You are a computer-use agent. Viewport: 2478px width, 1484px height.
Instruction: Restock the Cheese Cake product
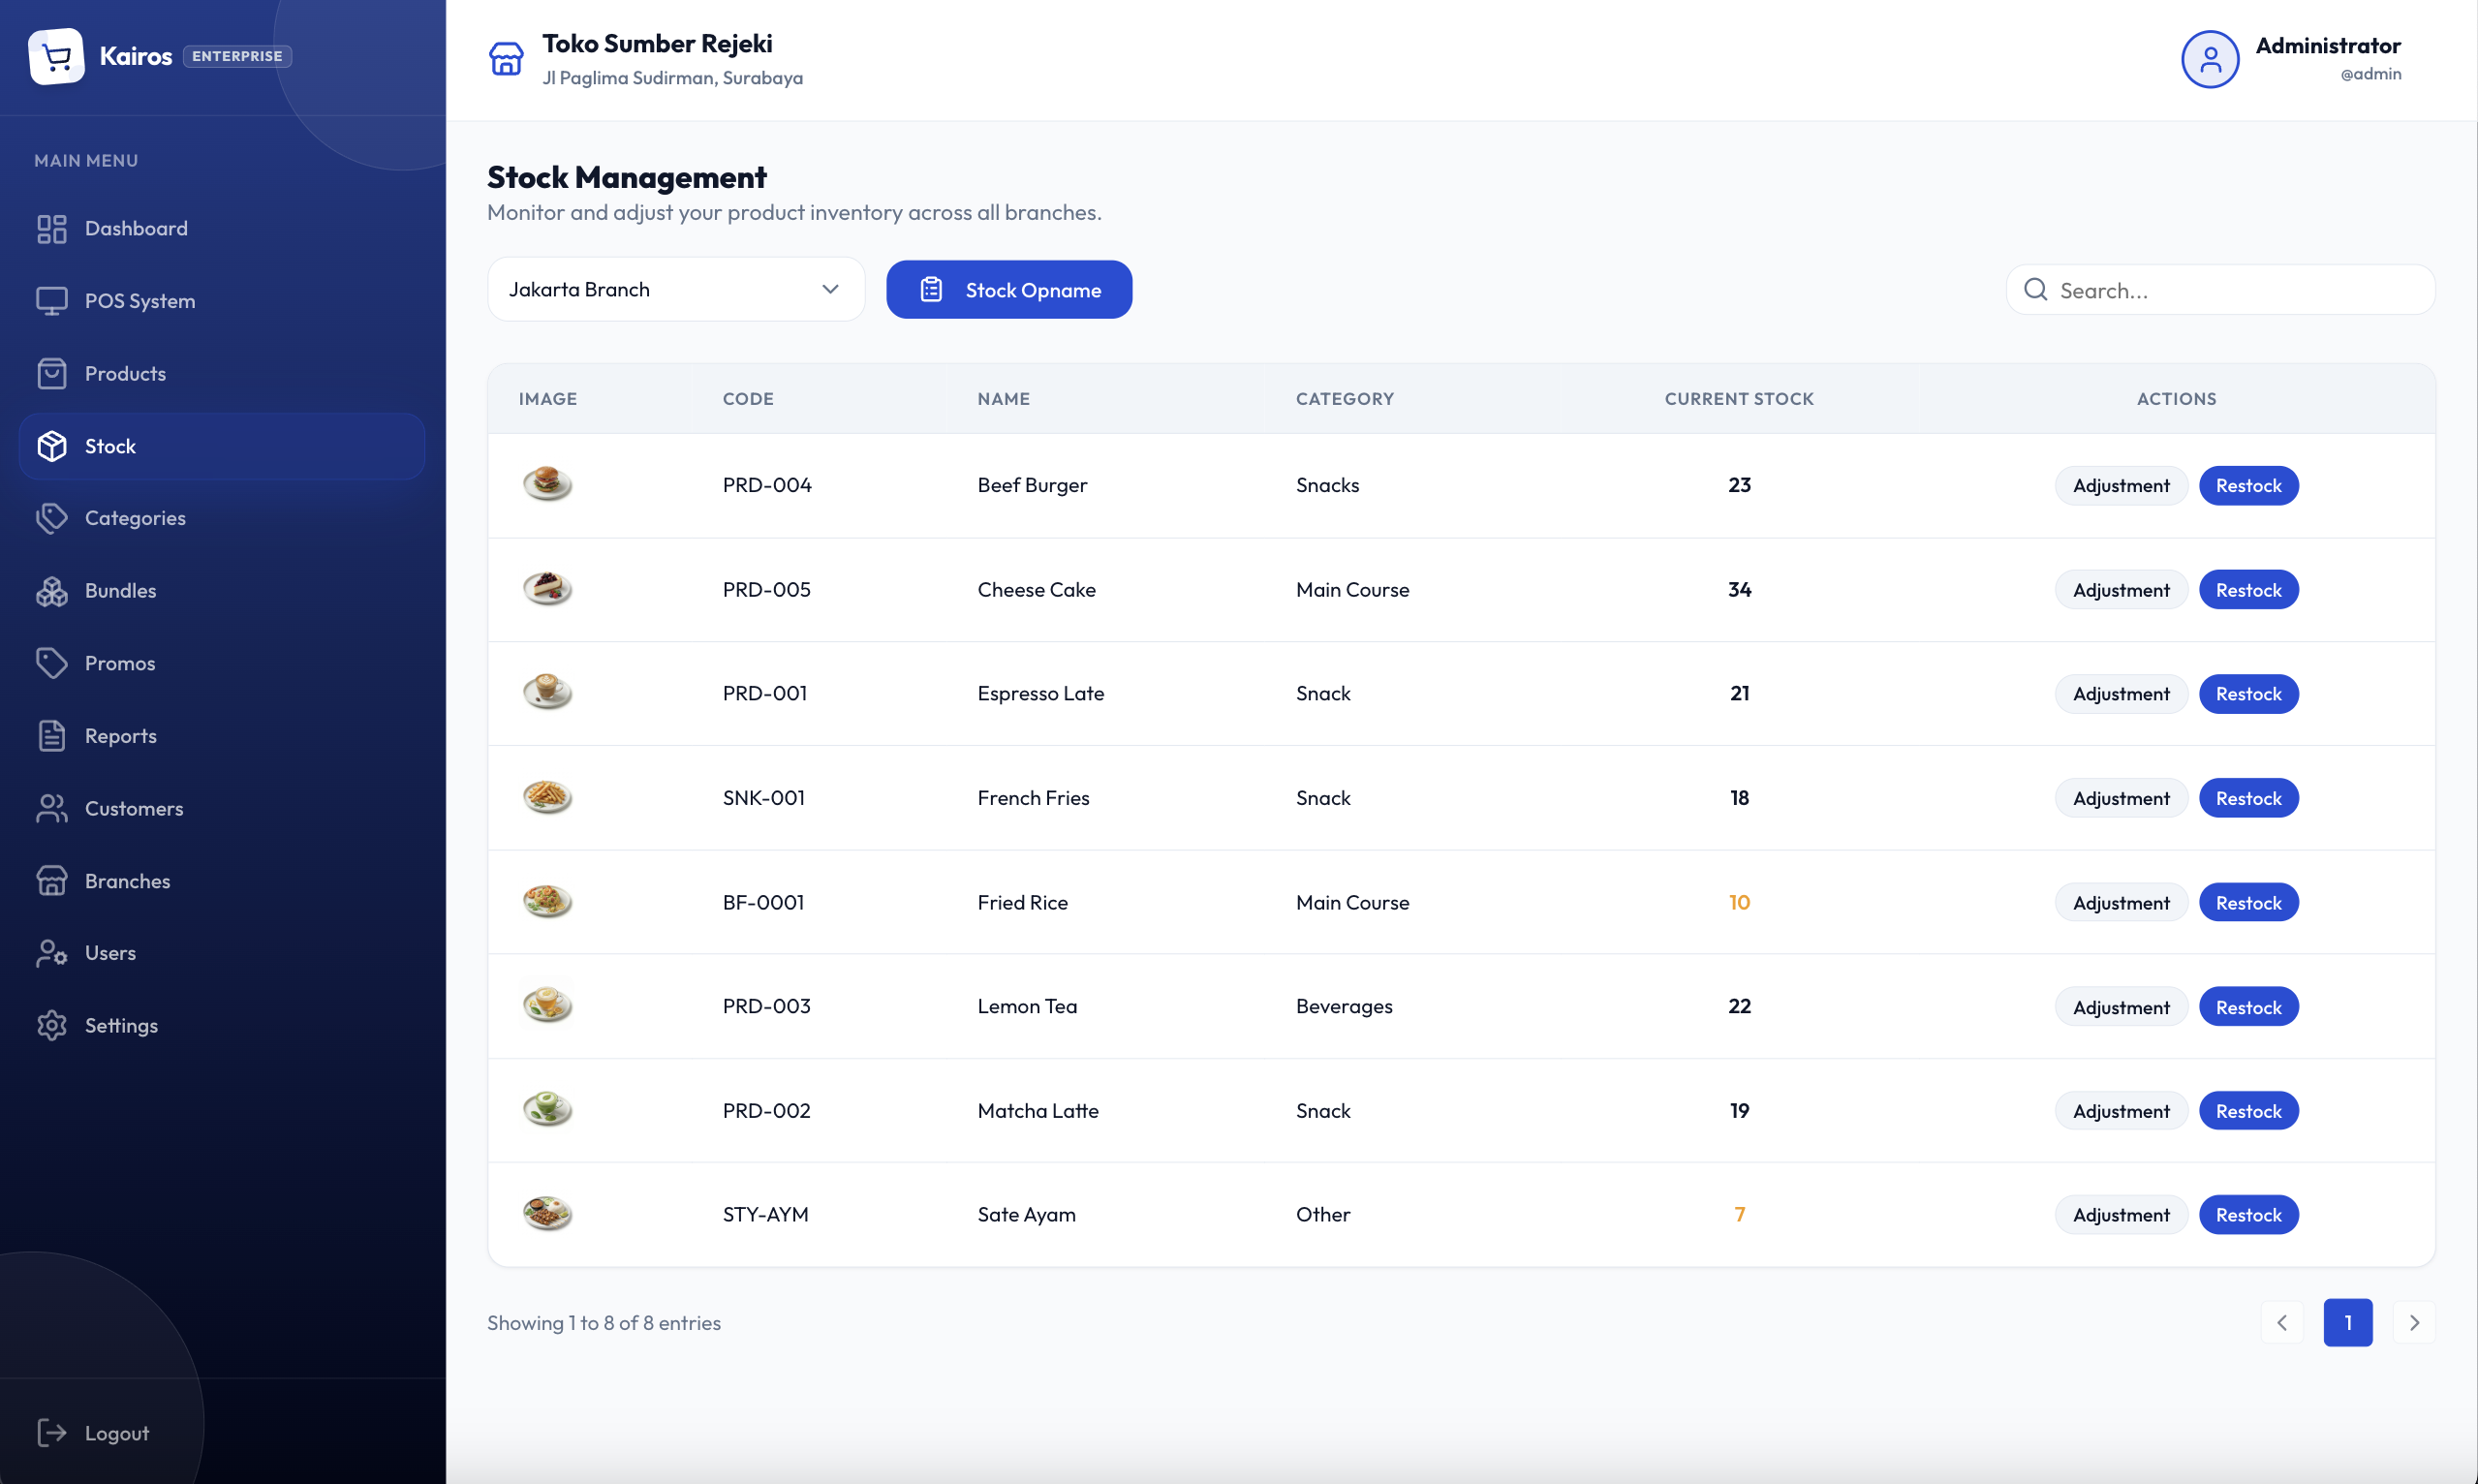pyautogui.click(x=2248, y=590)
